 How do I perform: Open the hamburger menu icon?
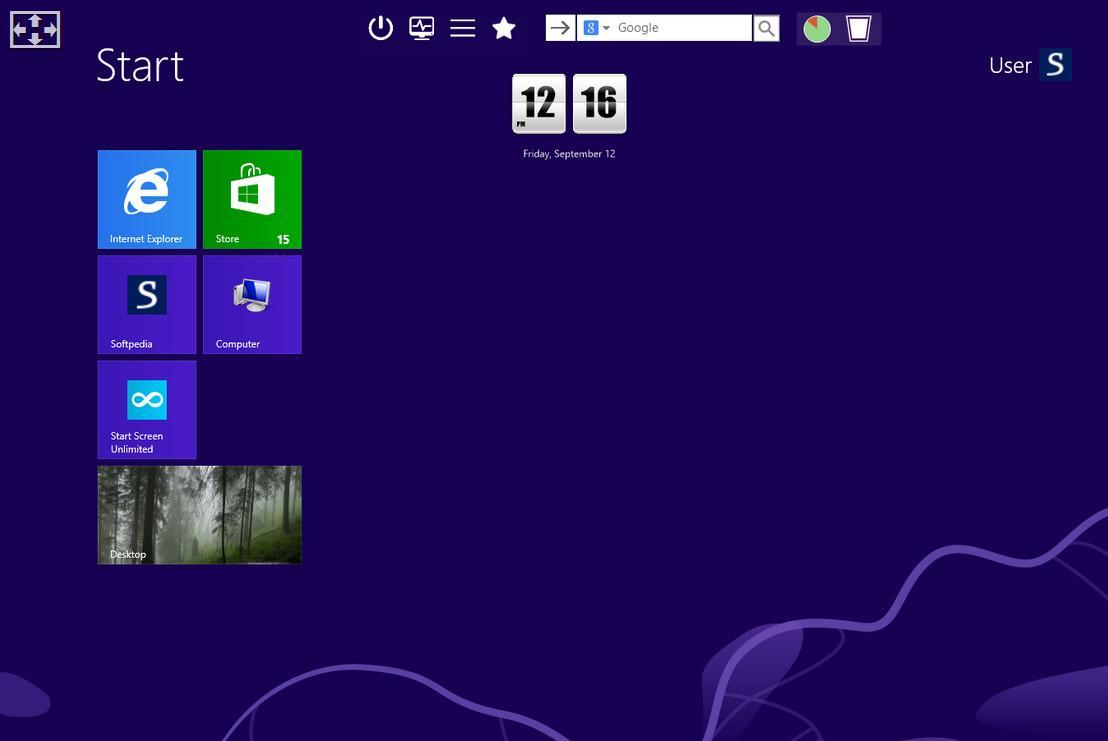pos(463,28)
